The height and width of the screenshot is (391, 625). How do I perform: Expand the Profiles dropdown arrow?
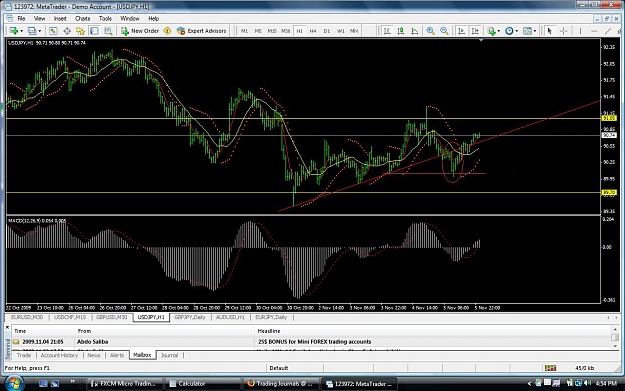(39, 31)
